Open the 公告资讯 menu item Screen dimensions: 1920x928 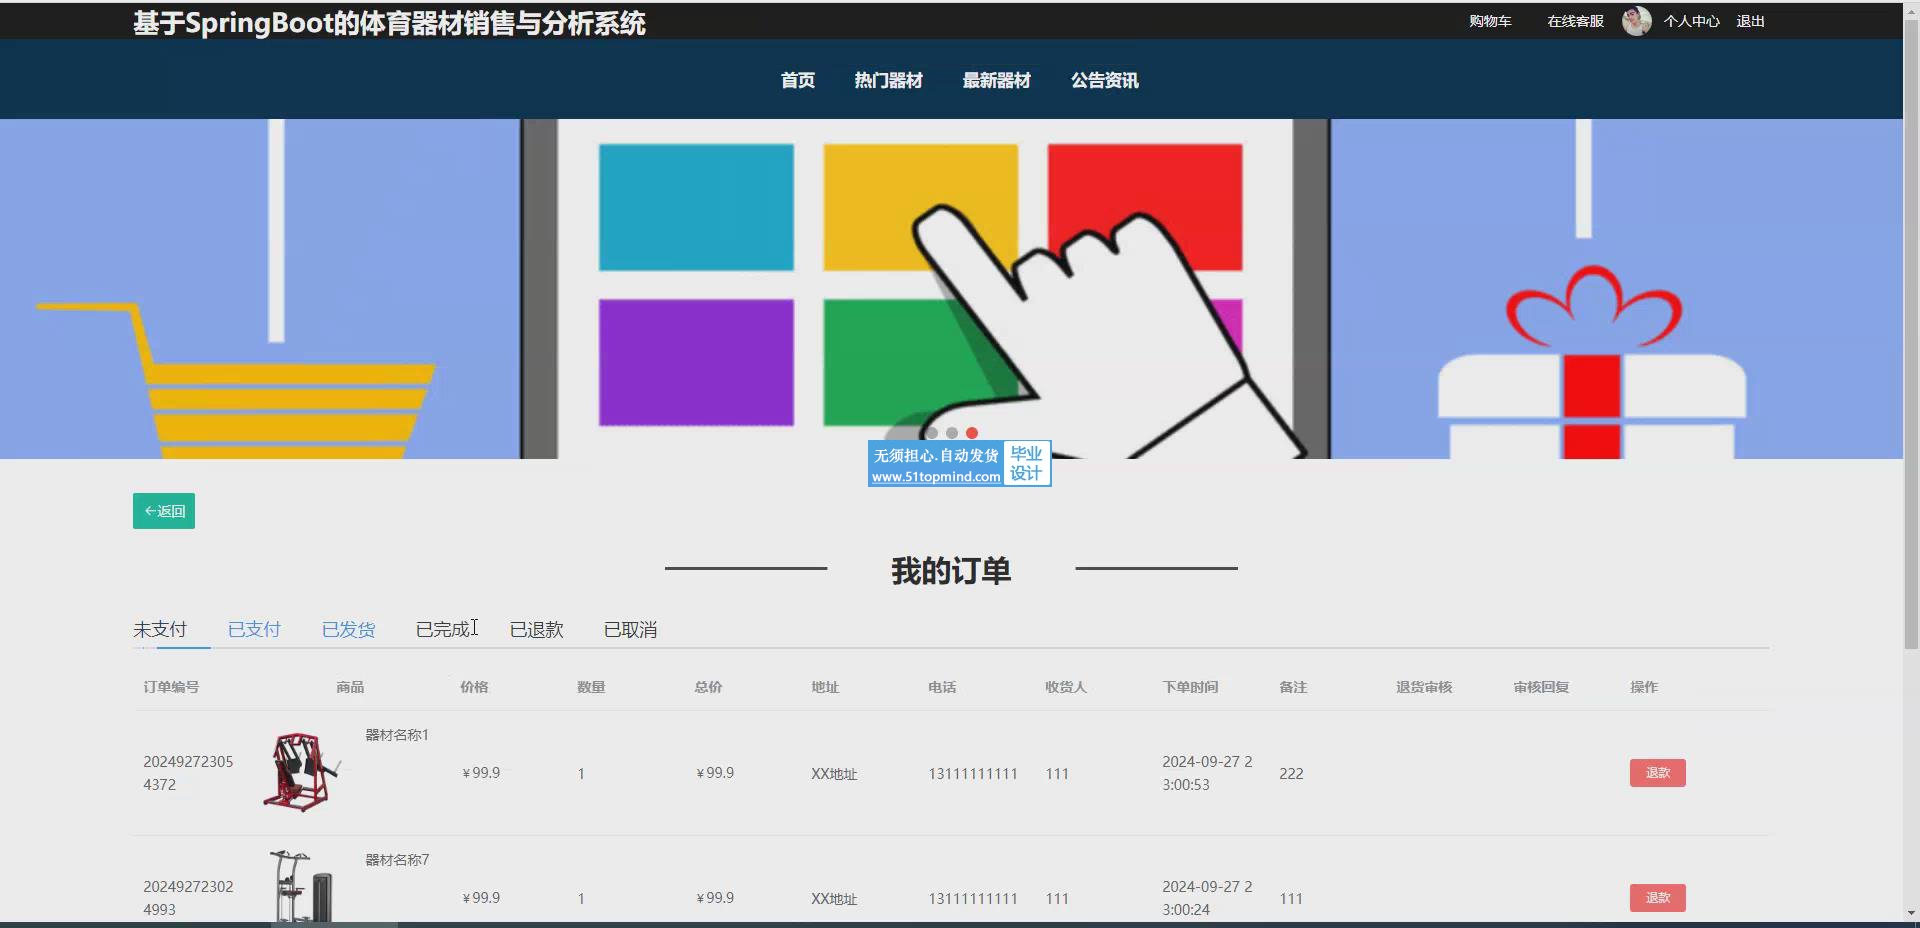pos(1104,80)
